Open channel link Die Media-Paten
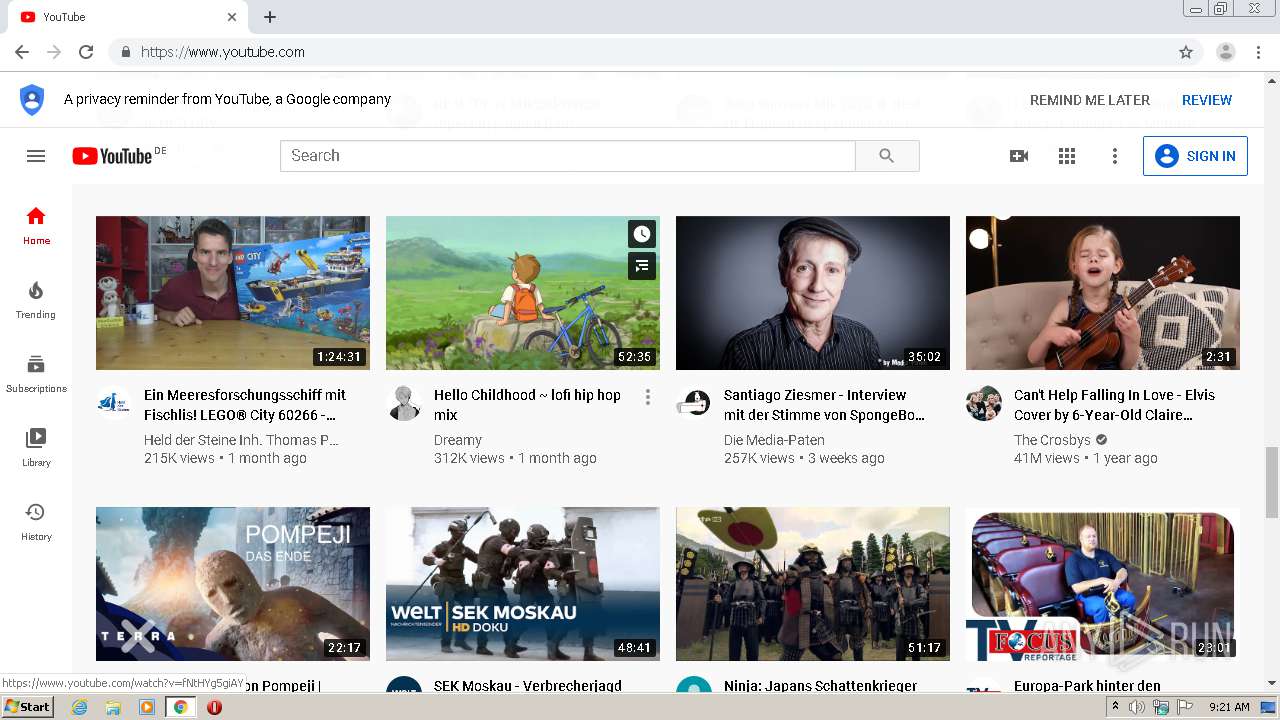1280x720 pixels. (x=774, y=440)
